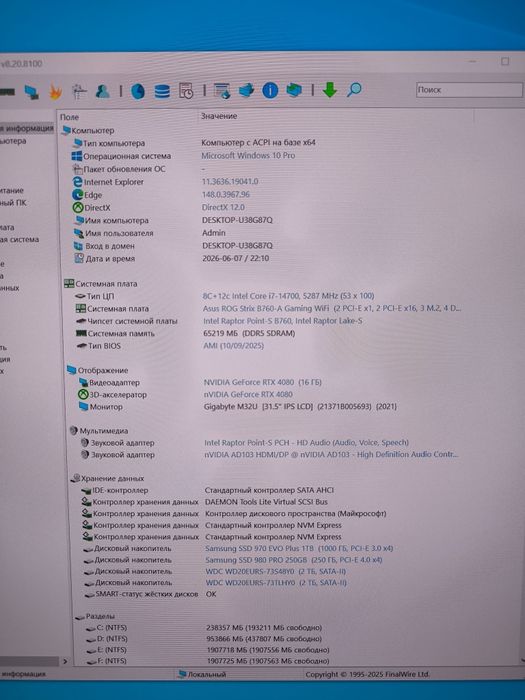This screenshot has width=525, height=700.
Task: Click the blue cube toolbar icon
Action: (x=294, y=90)
